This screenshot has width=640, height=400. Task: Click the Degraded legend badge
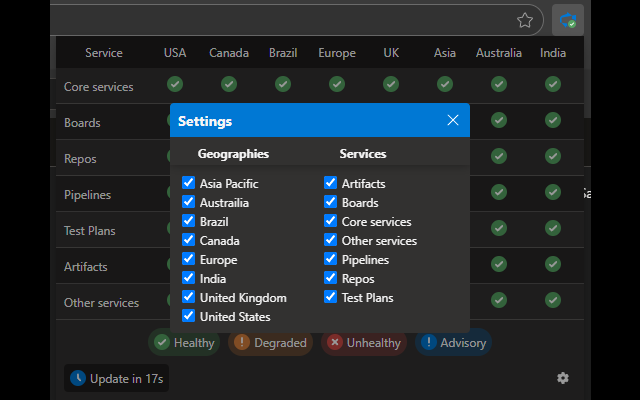coord(270,343)
